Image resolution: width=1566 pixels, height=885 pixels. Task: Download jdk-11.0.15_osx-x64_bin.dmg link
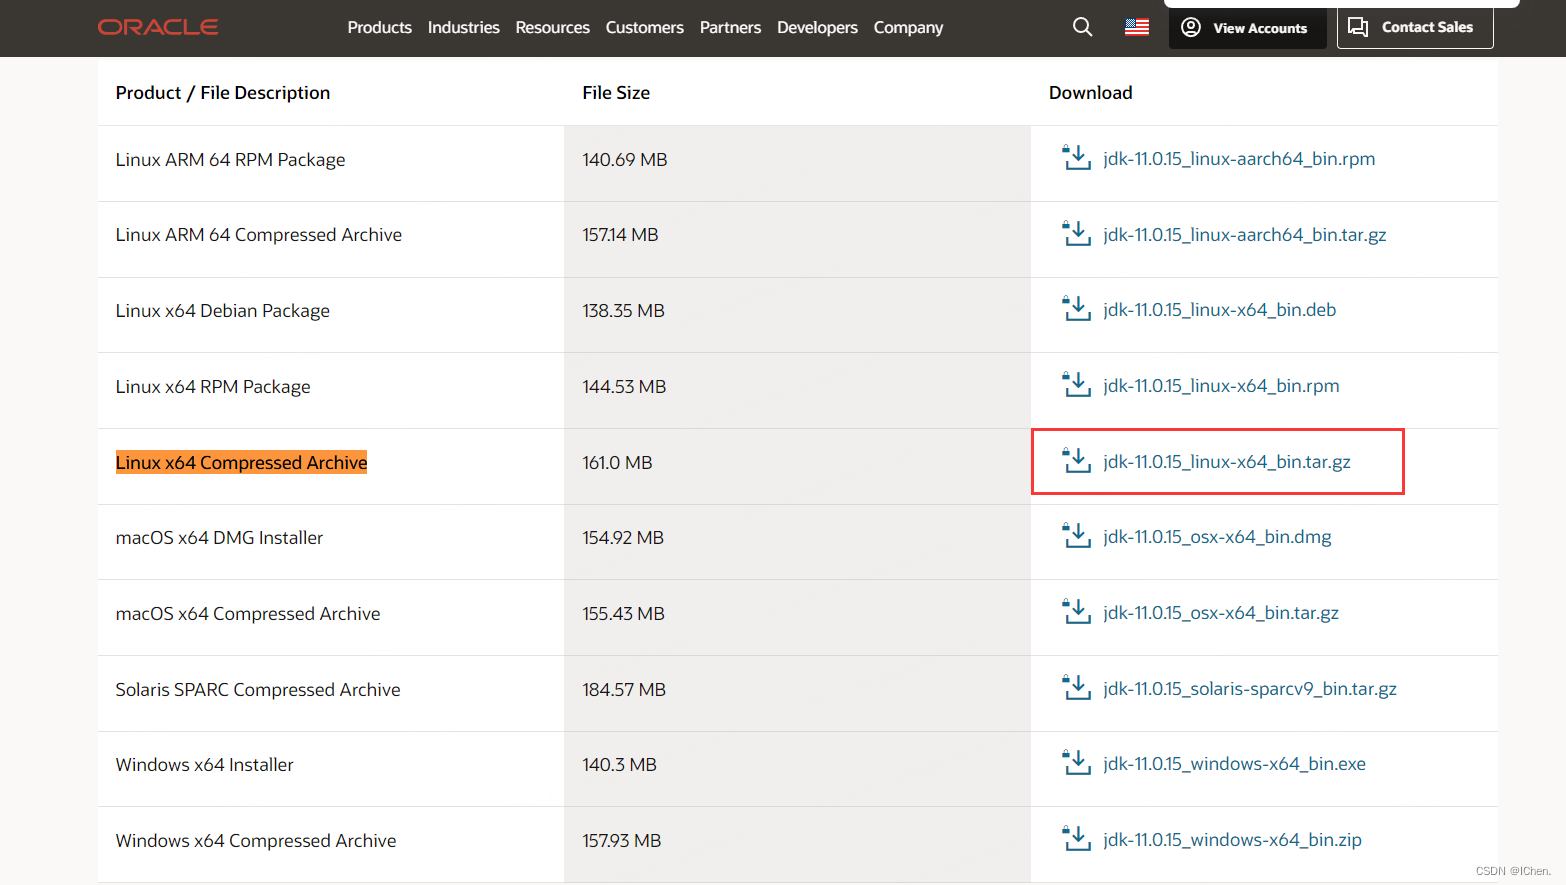tap(1217, 537)
